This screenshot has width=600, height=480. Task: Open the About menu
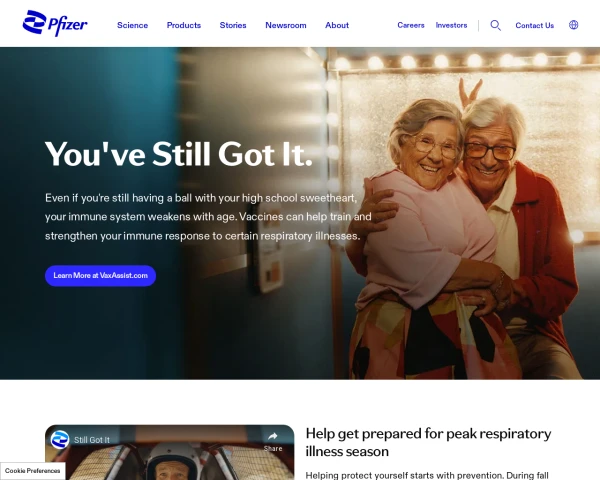click(337, 25)
